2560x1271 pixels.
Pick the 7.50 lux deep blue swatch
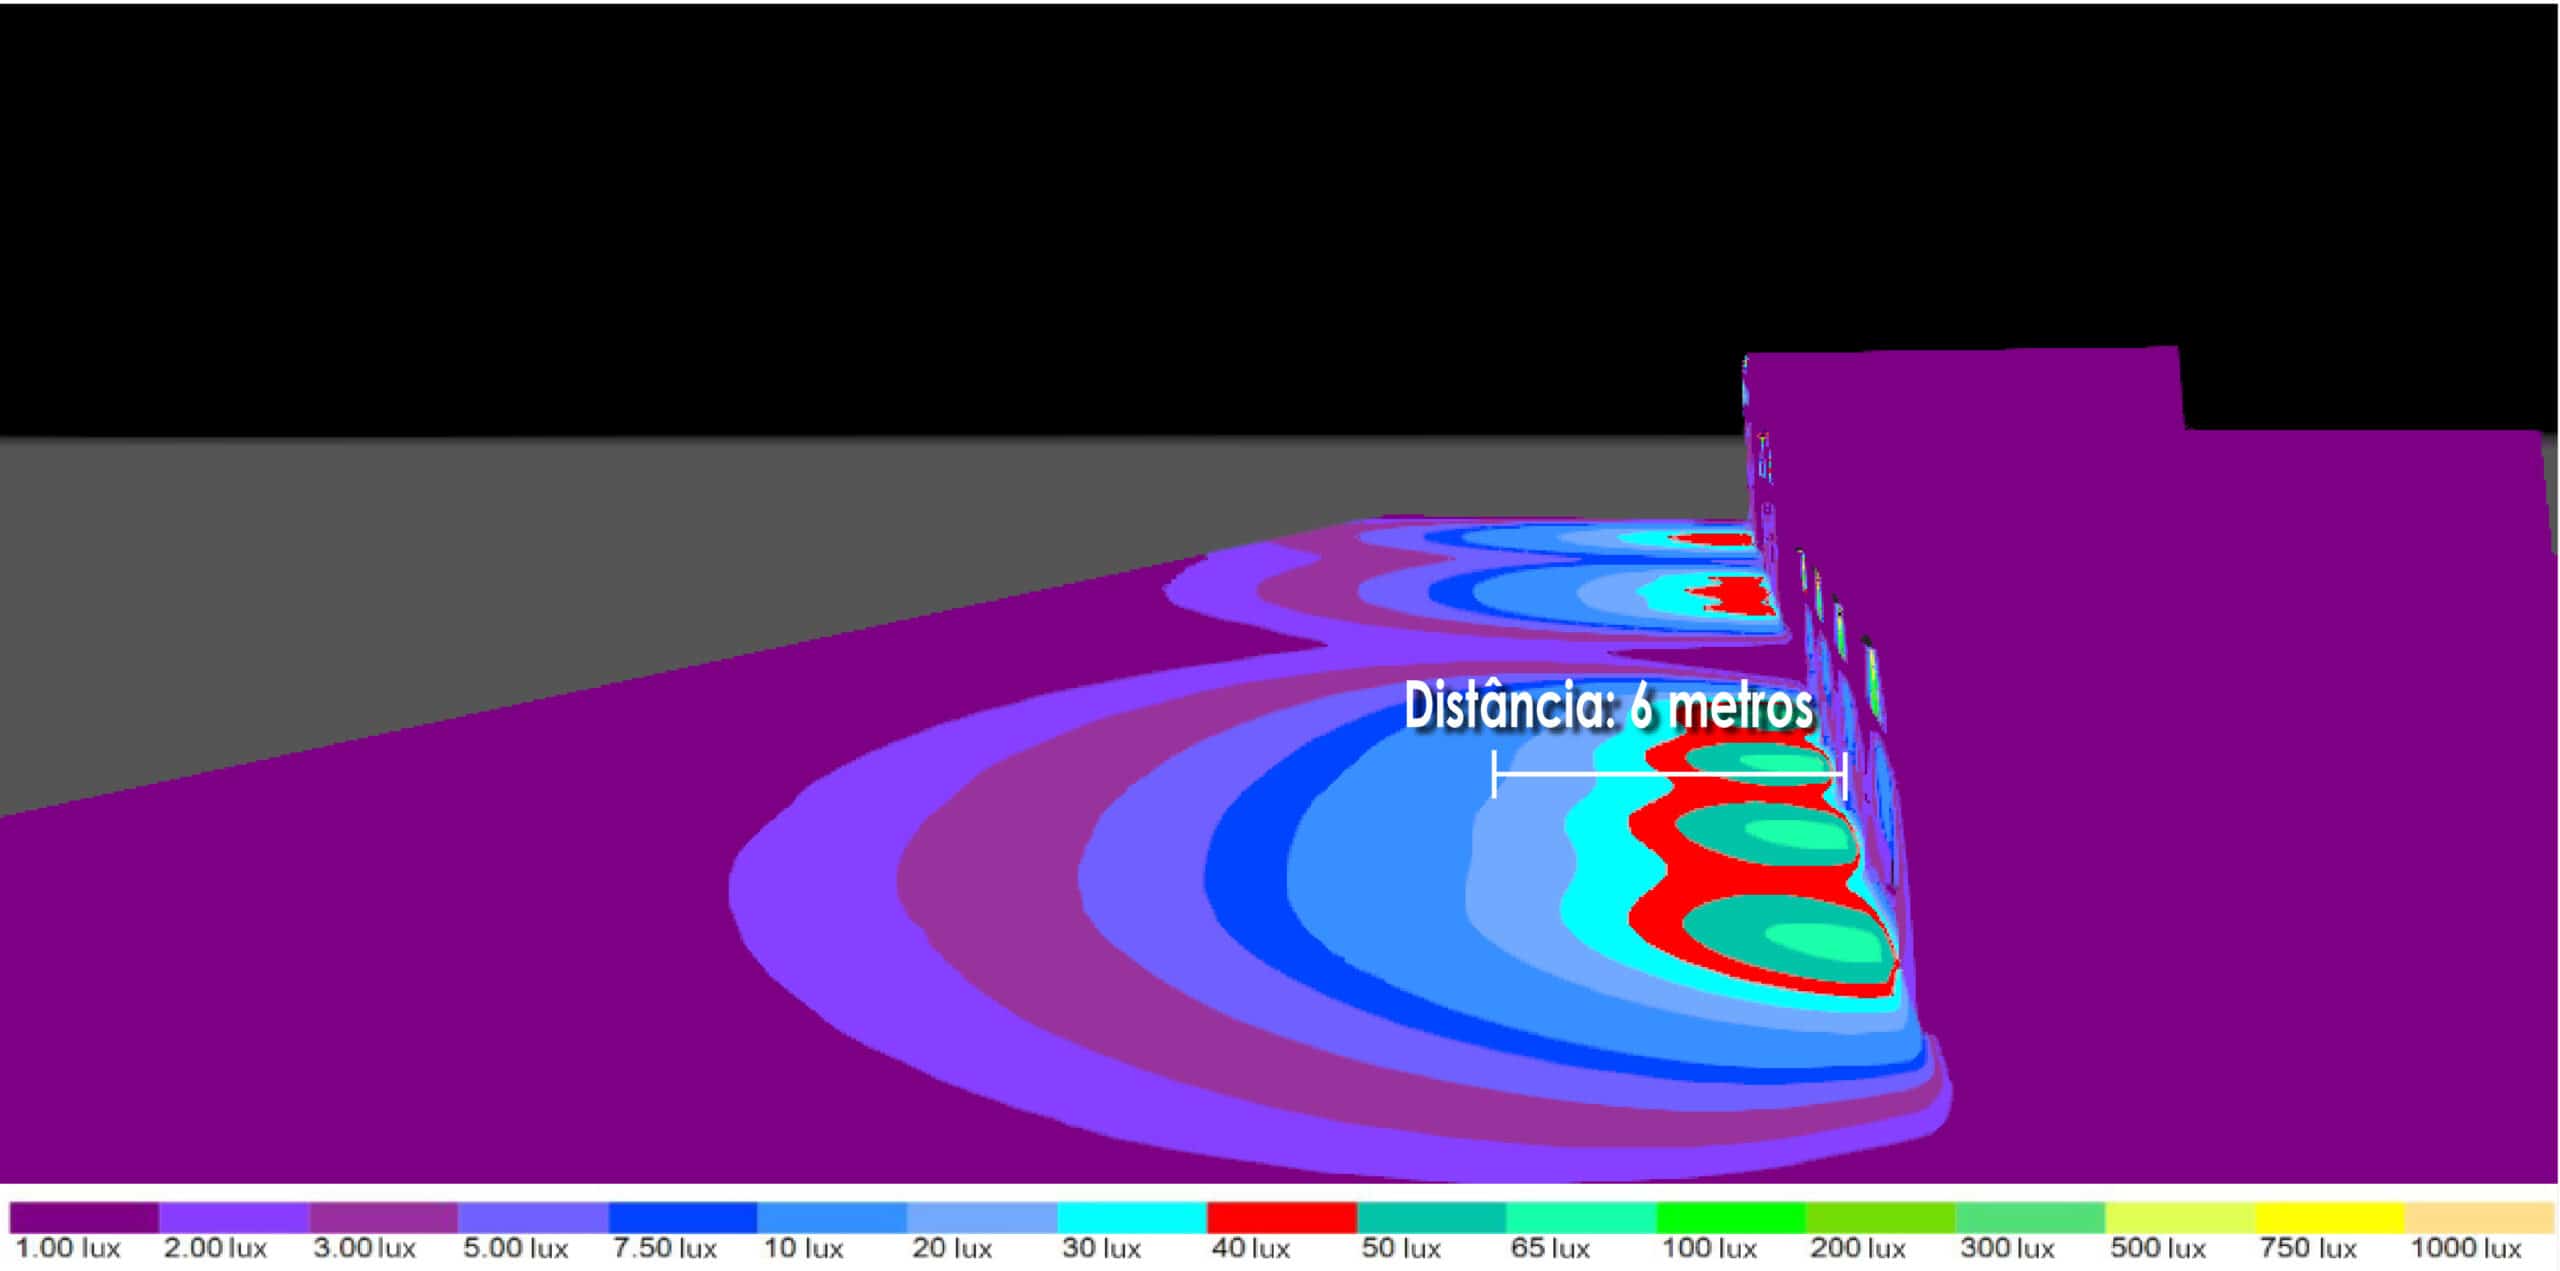pos(683,1217)
